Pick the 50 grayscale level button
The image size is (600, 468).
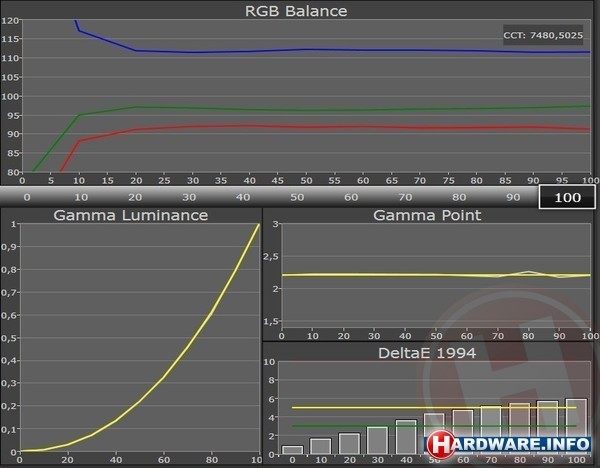[x=297, y=197]
